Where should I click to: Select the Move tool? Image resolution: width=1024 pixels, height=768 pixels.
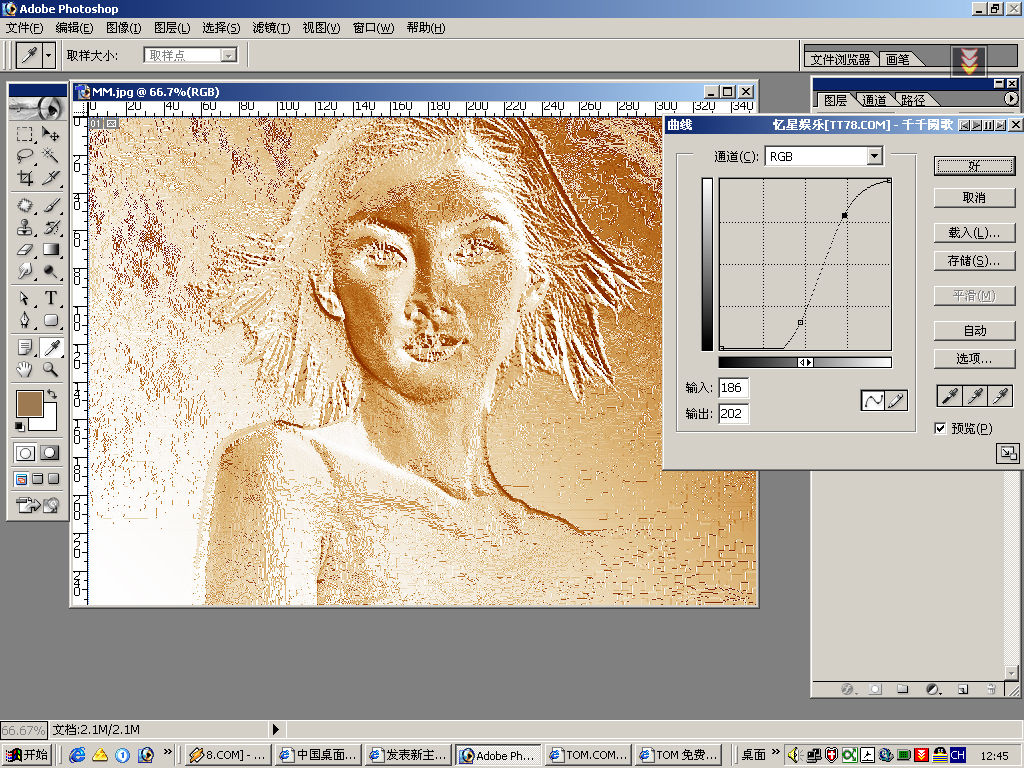point(50,135)
